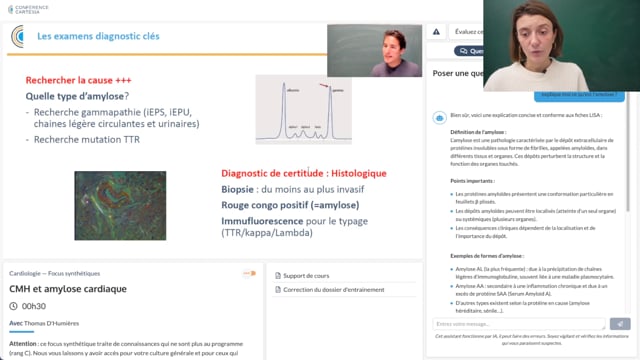The width and height of the screenshot is (640, 360).
Task: Click the 'Rechercher la cause +++' slide text
Action: 78,80
